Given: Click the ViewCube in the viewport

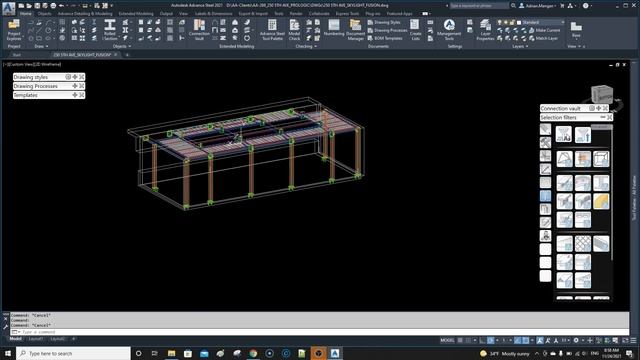Looking at the screenshot, I should [602, 94].
